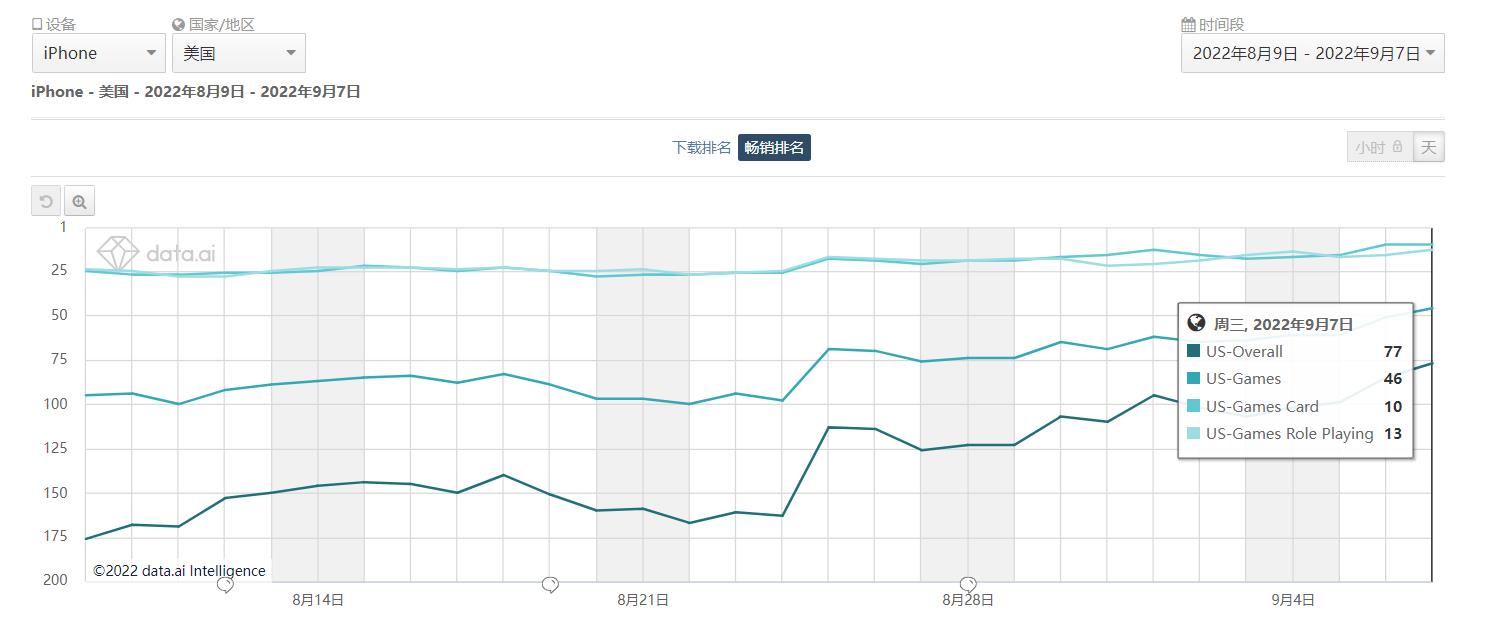Switch to 下载排名 tab
Image resolution: width=1499 pixels, height=628 pixels.
point(702,148)
